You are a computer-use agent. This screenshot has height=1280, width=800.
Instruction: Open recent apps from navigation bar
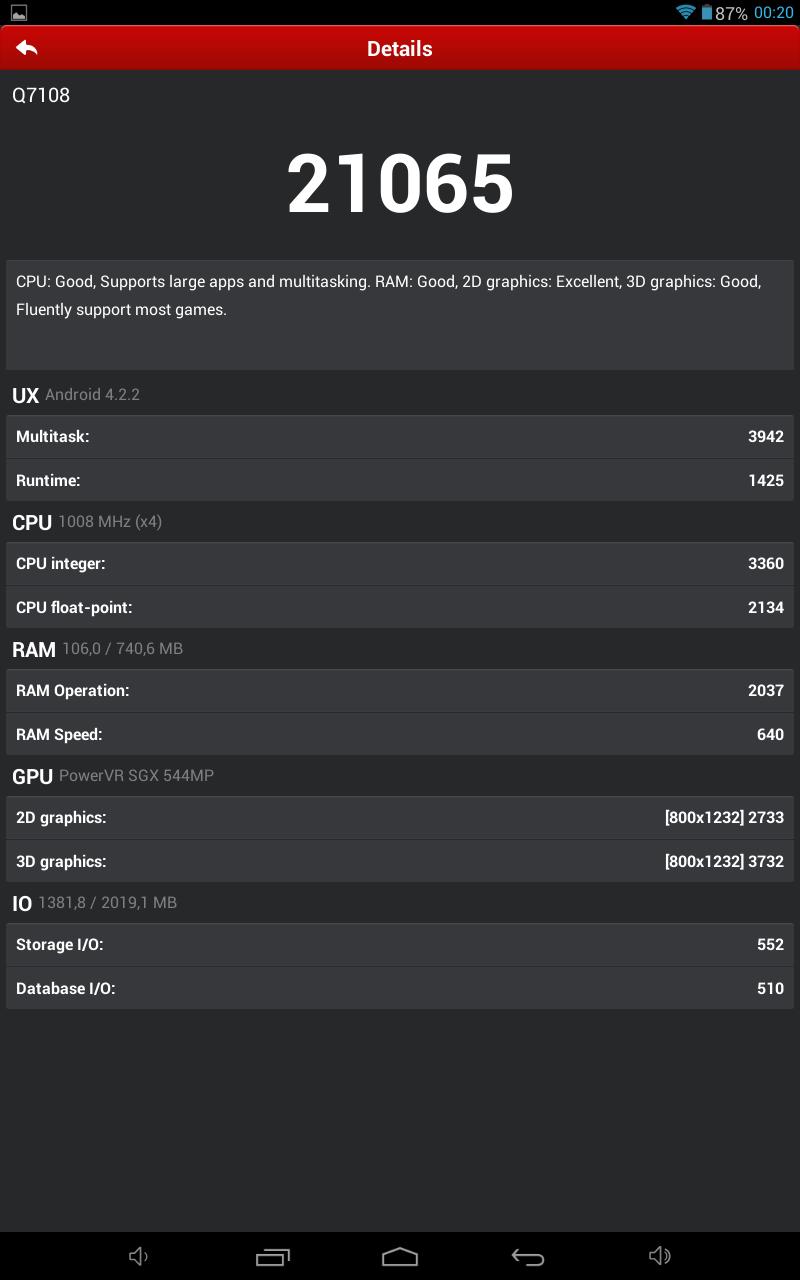tap(273, 1257)
